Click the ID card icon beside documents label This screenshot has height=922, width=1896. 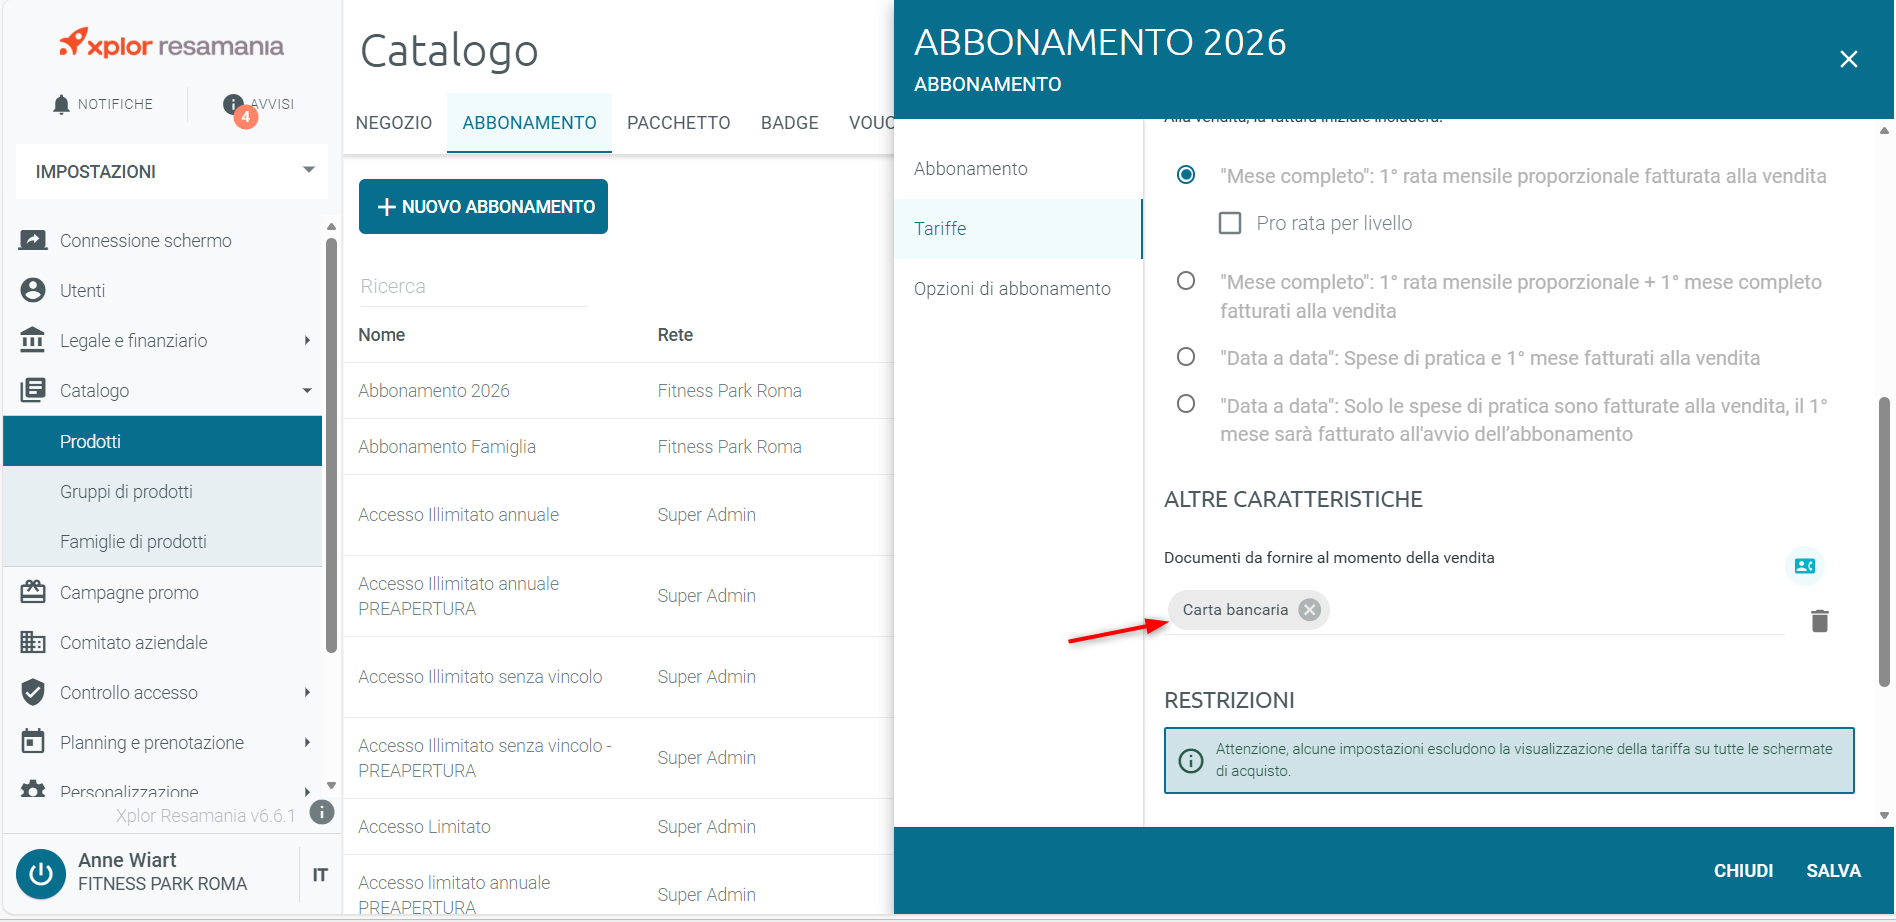click(x=1805, y=566)
